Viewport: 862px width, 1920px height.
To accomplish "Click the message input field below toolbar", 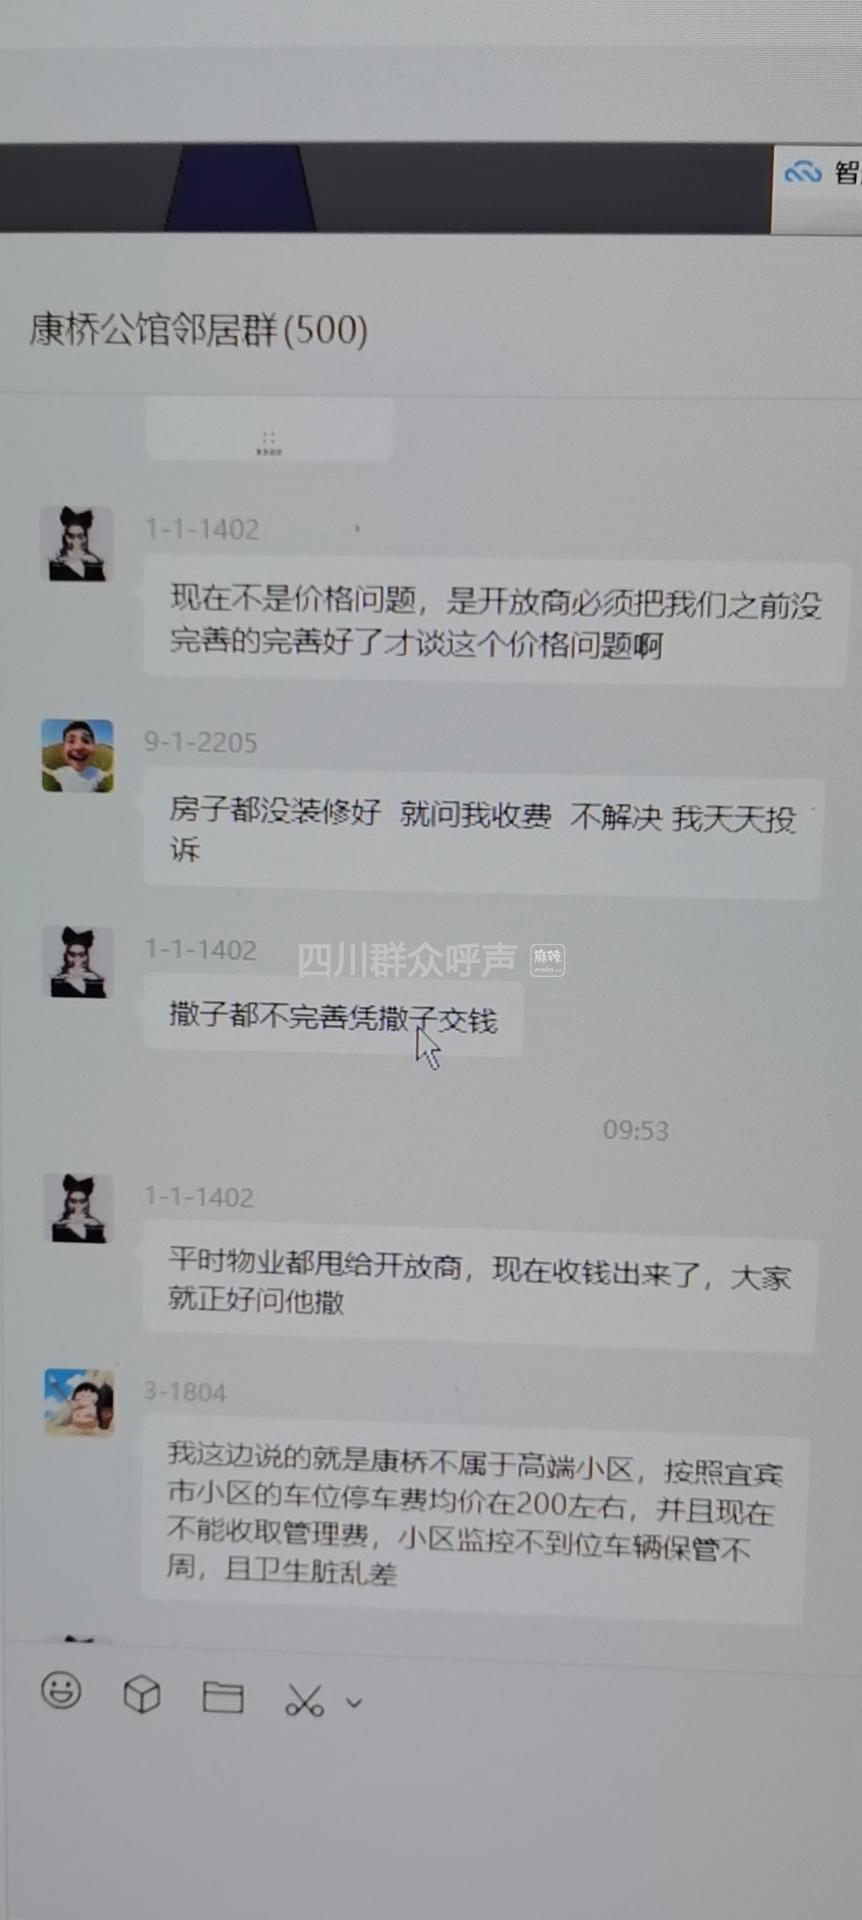I will (431, 1820).
